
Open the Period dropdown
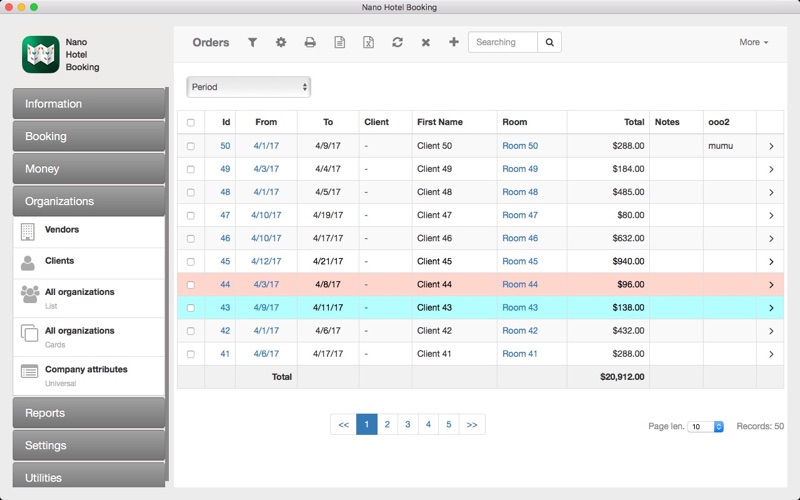point(248,87)
